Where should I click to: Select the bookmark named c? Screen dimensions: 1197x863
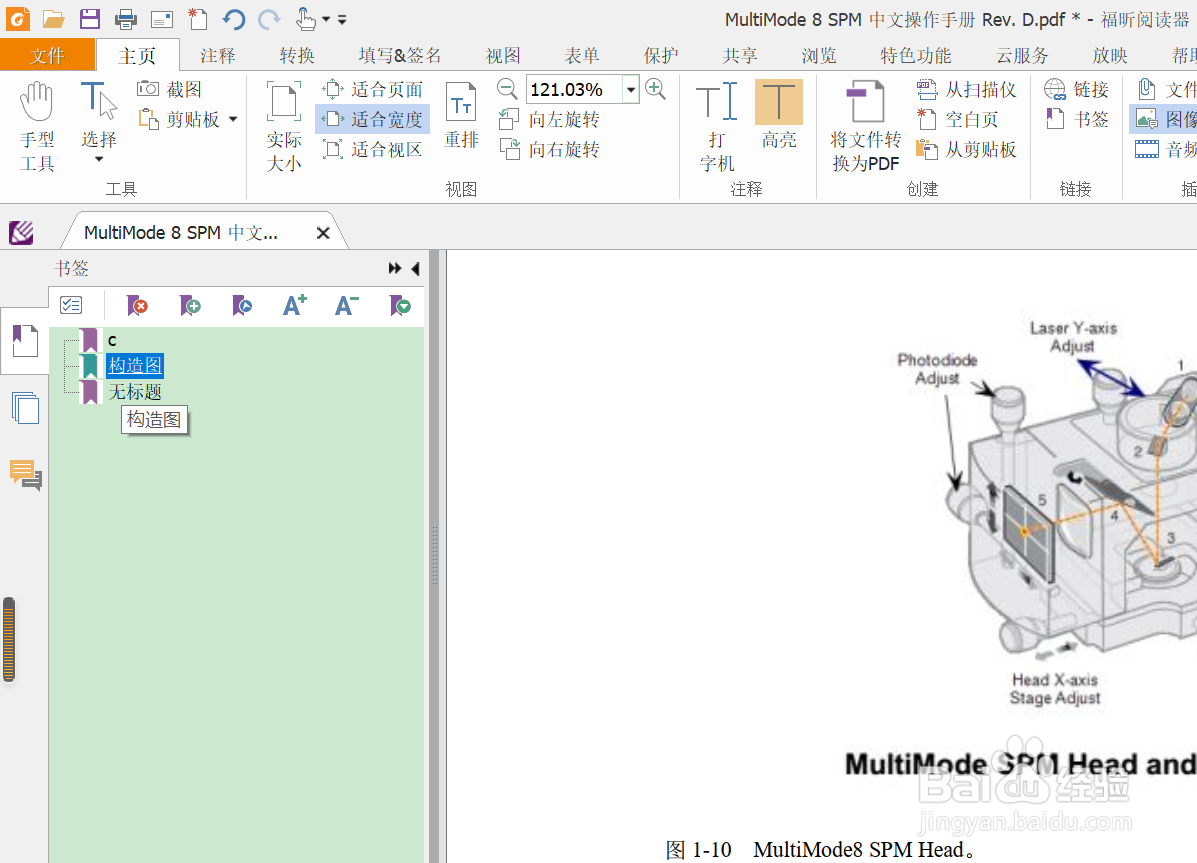tap(112, 341)
